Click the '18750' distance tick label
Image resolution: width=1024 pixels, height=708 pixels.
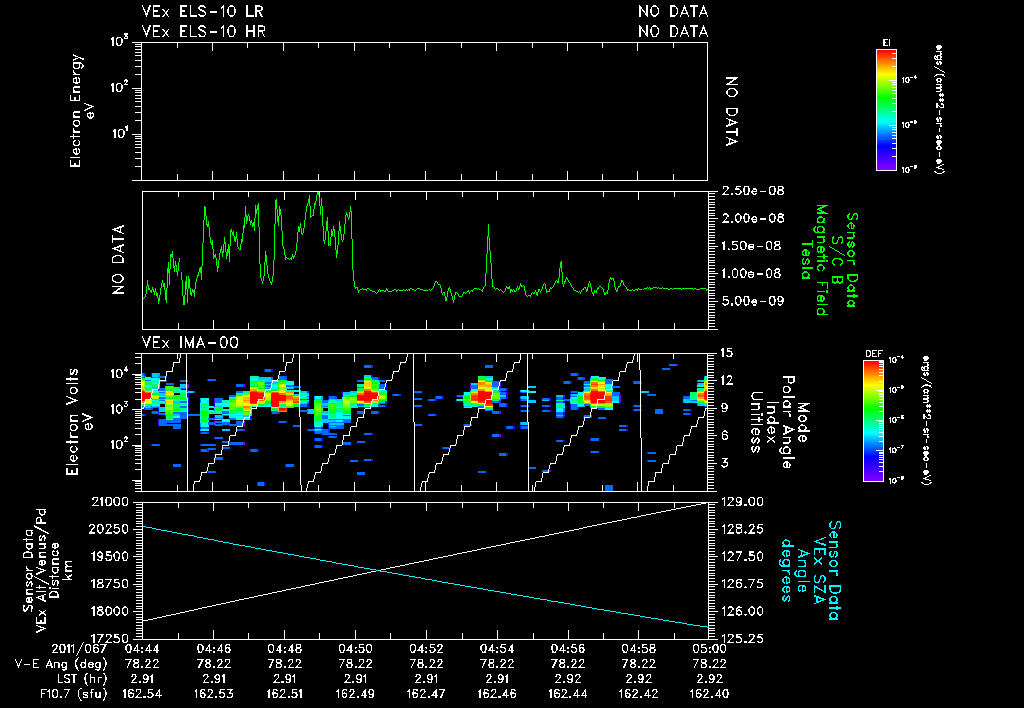point(108,584)
